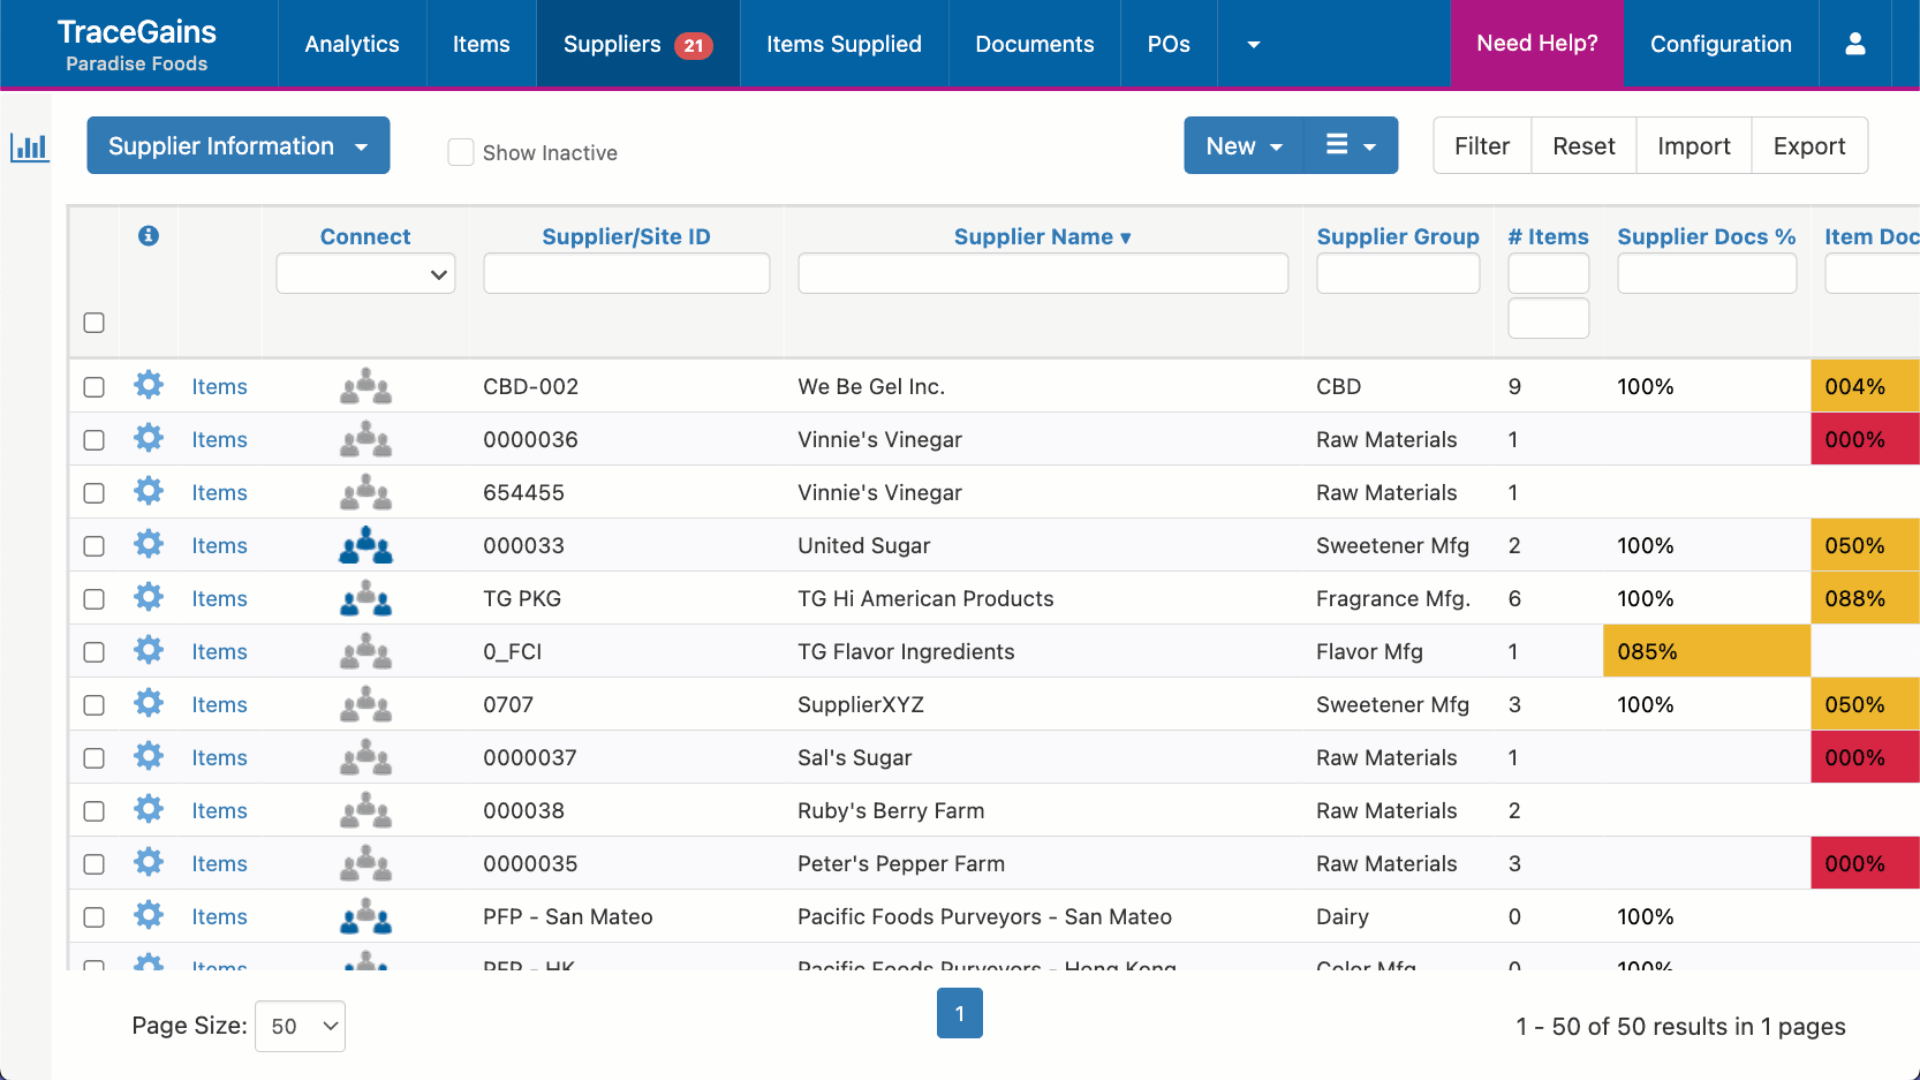Viewport: 1920px width, 1080px height.
Task: Expand the Supplier Information dropdown
Action: tap(238, 146)
